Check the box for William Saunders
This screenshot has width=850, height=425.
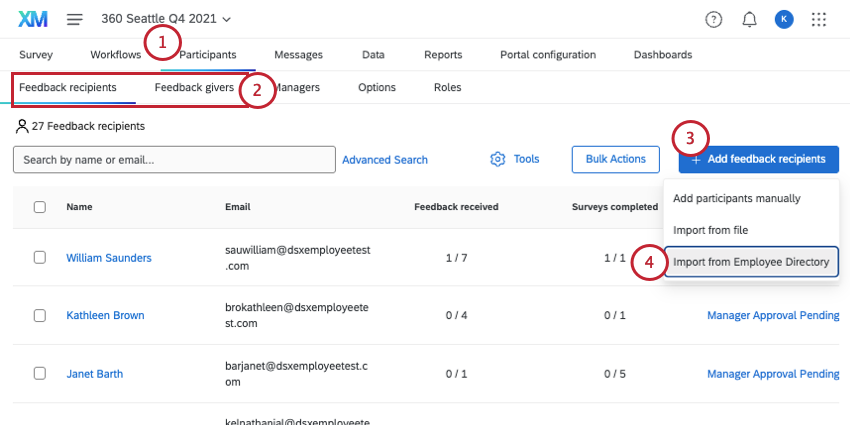(40, 257)
